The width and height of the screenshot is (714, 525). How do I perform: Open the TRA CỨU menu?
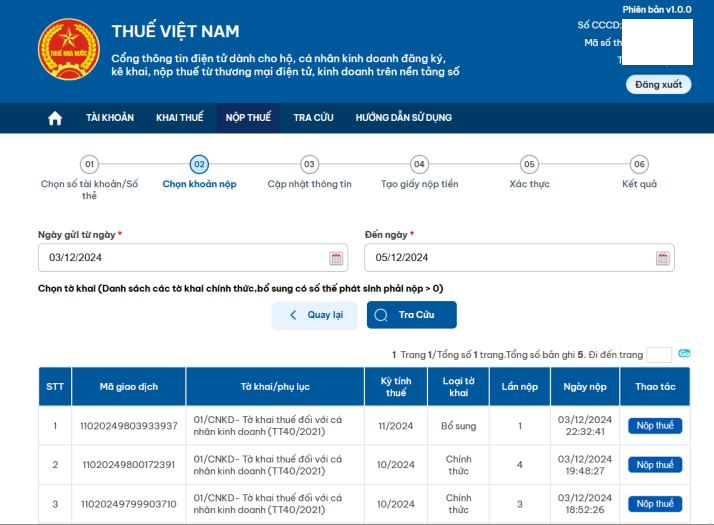point(313,118)
